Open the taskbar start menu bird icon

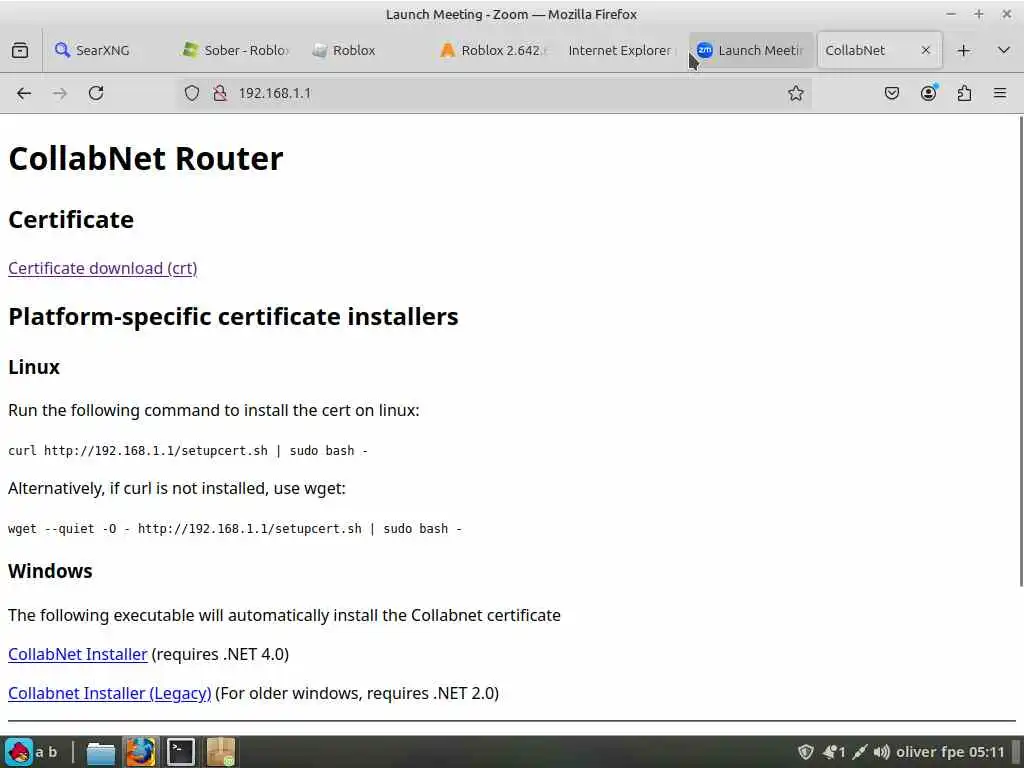tap(19, 752)
